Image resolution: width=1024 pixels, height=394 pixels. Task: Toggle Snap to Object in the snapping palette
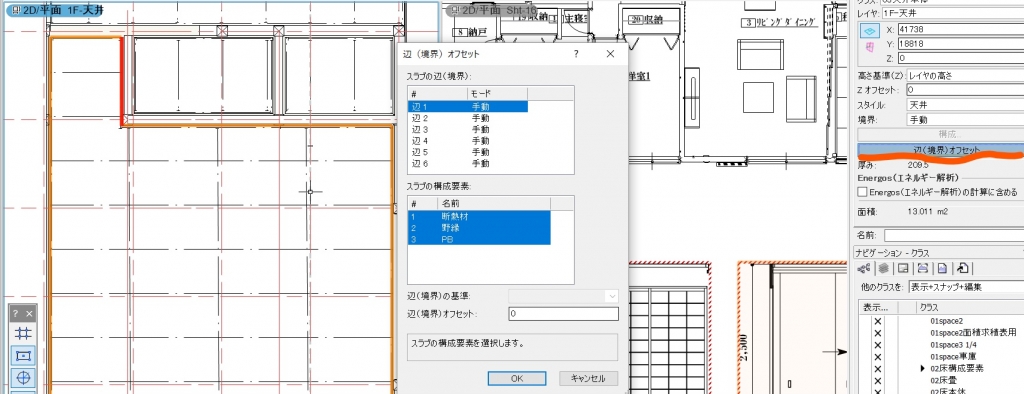23,355
